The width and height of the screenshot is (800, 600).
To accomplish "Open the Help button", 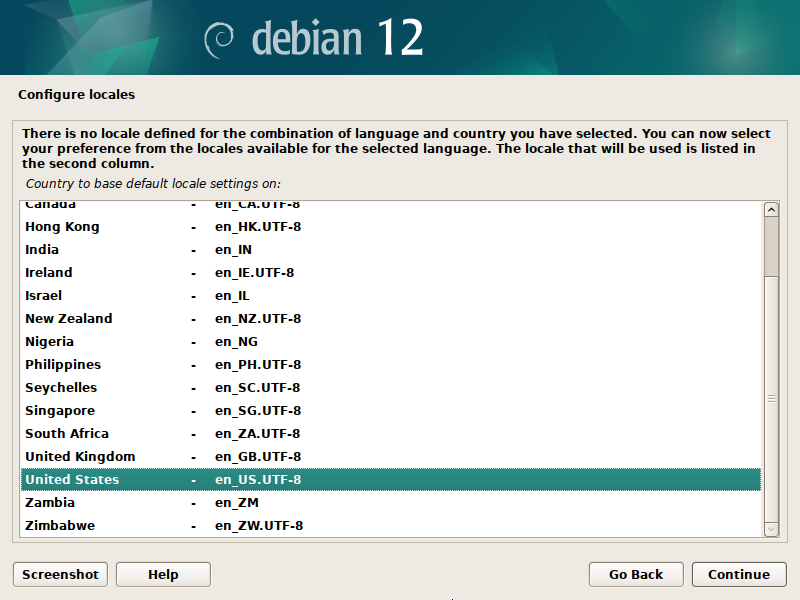I will coord(163,574).
